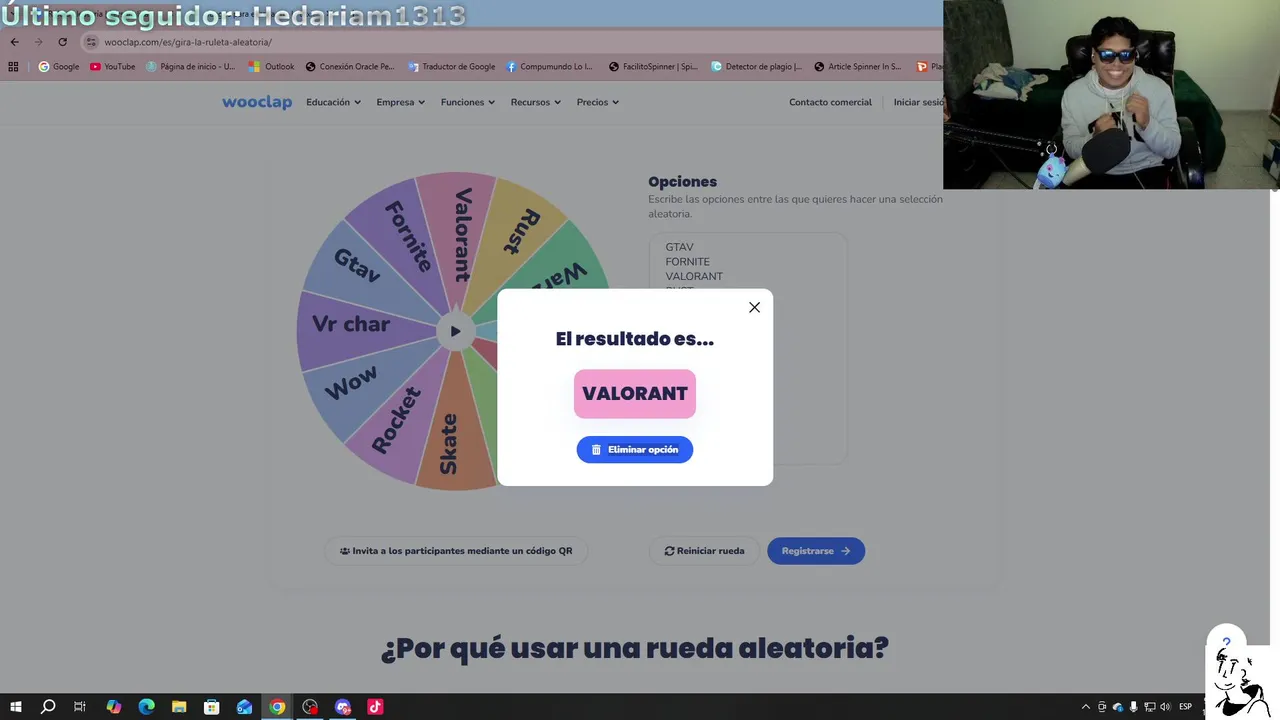This screenshot has width=1280, height=720.
Task: Open the Recursos dropdown menu
Action: pyautogui.click(x=535, y=102)
